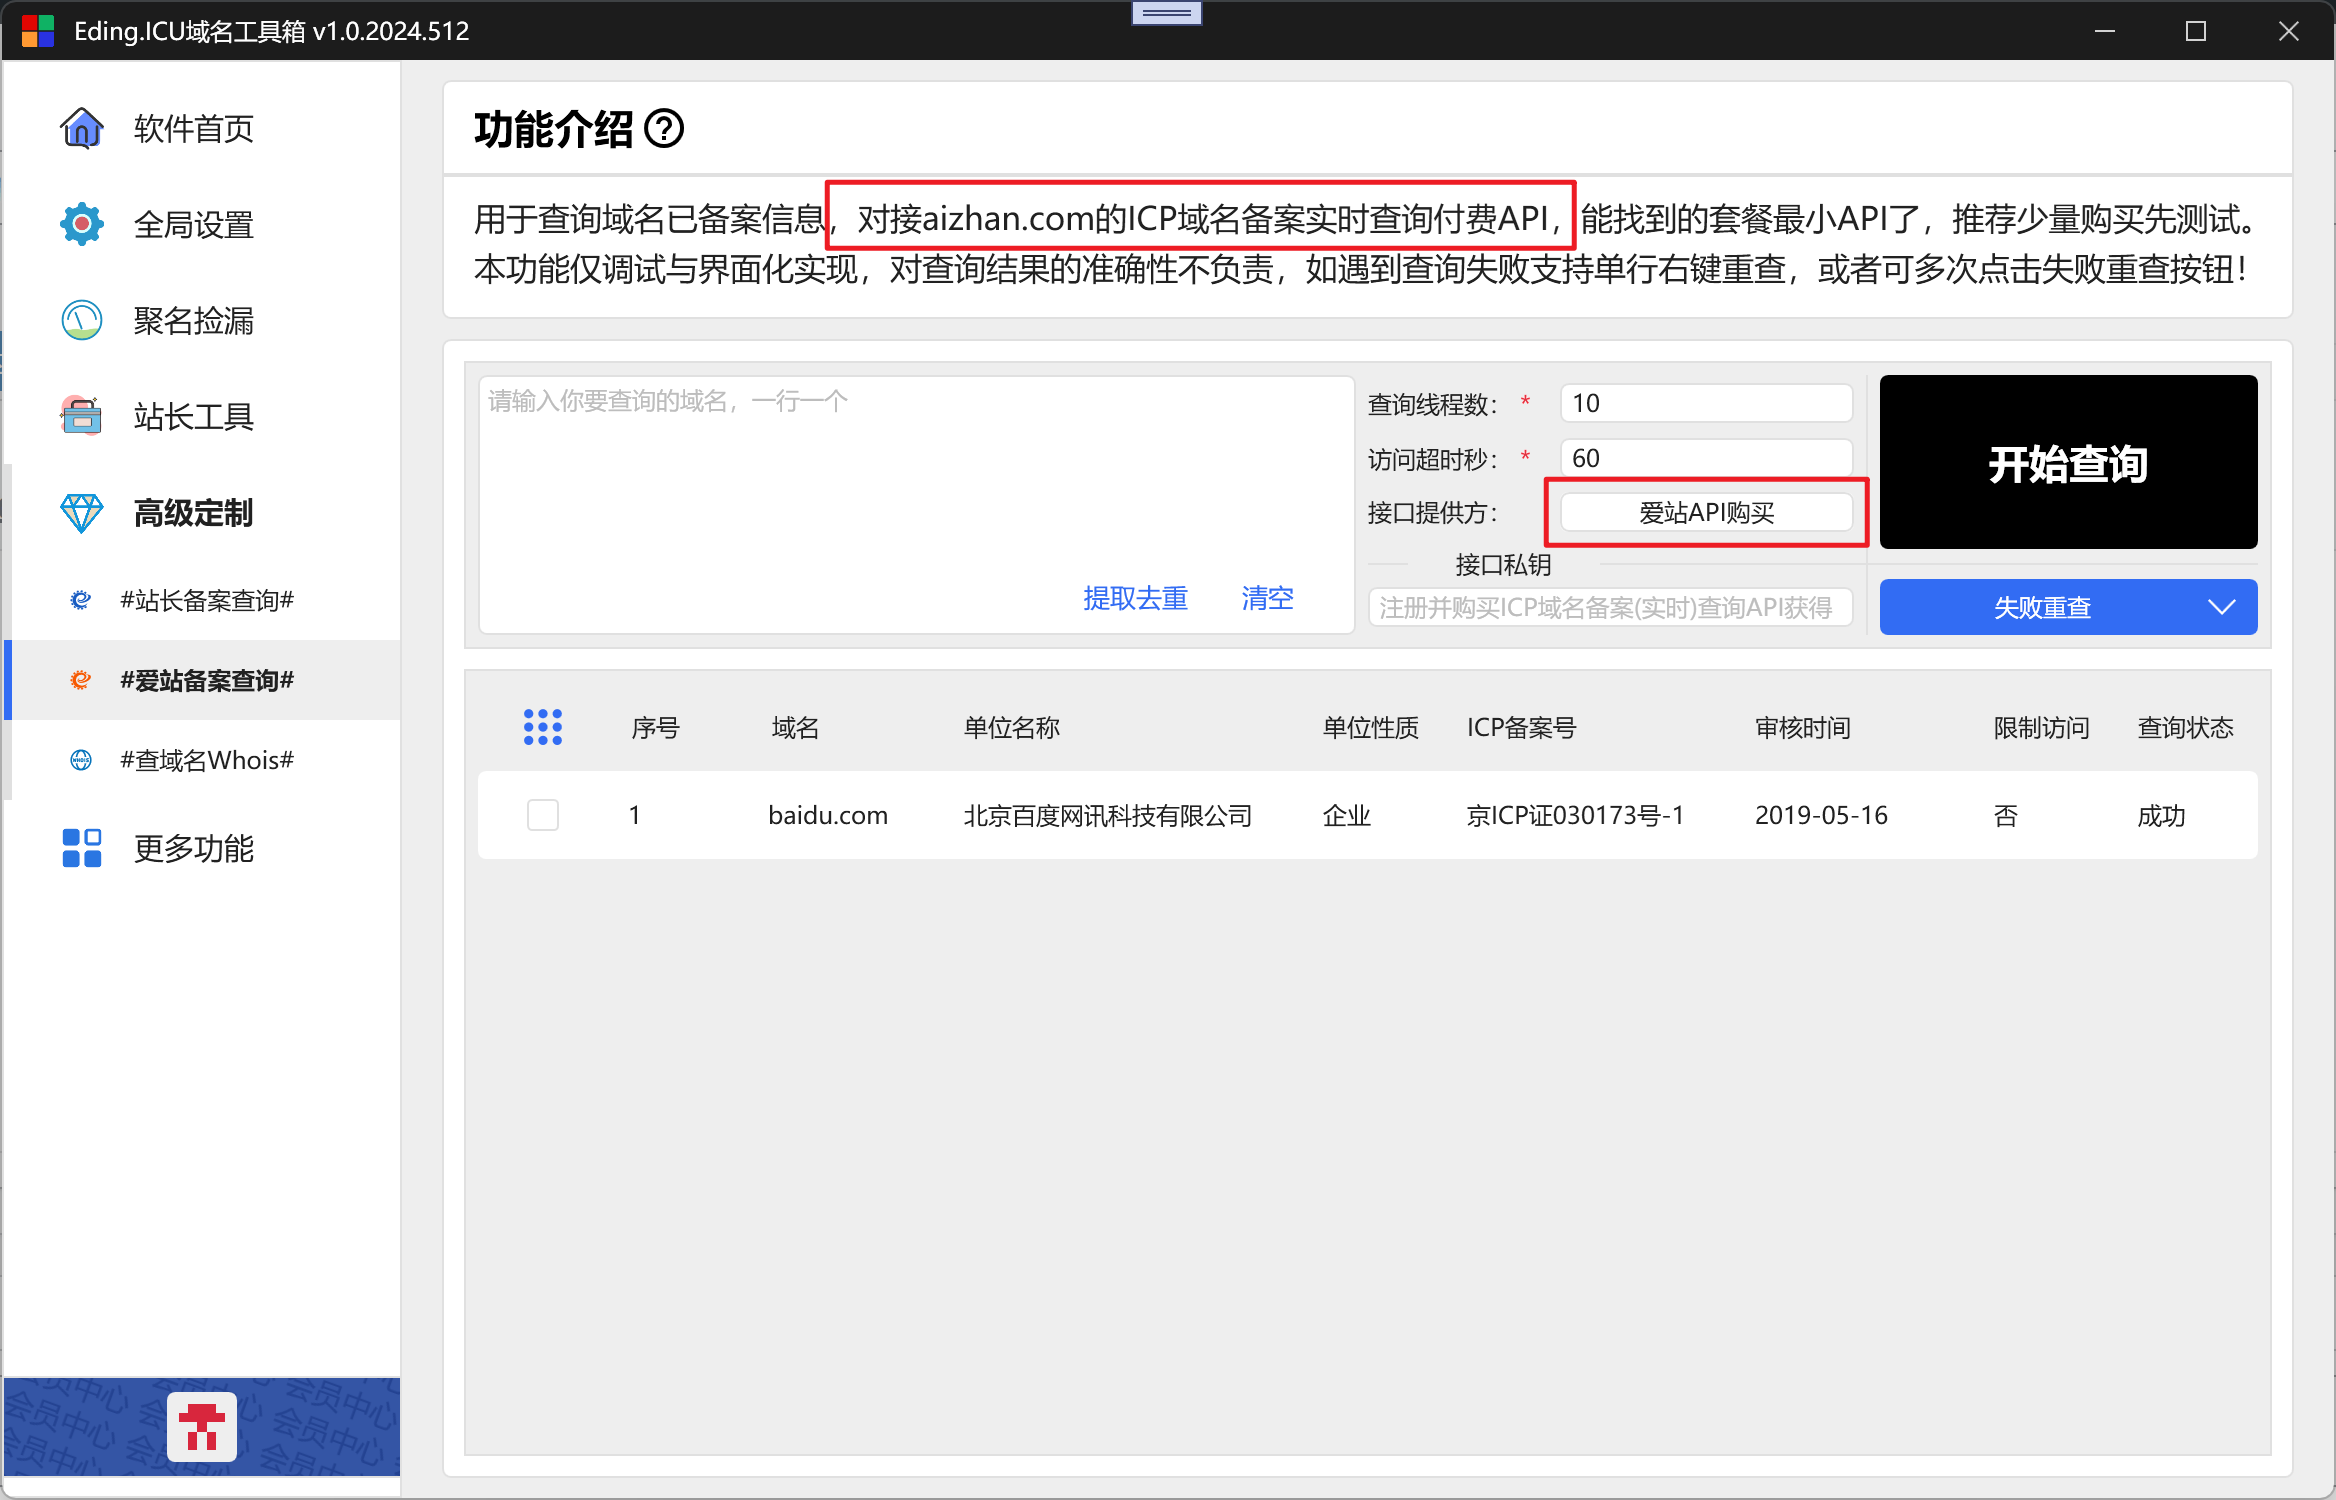Viewport: 2336px width, 1500px height.
Task: Click the blue dot-grid icon in the table header
Action: click(x=543, y=727)
